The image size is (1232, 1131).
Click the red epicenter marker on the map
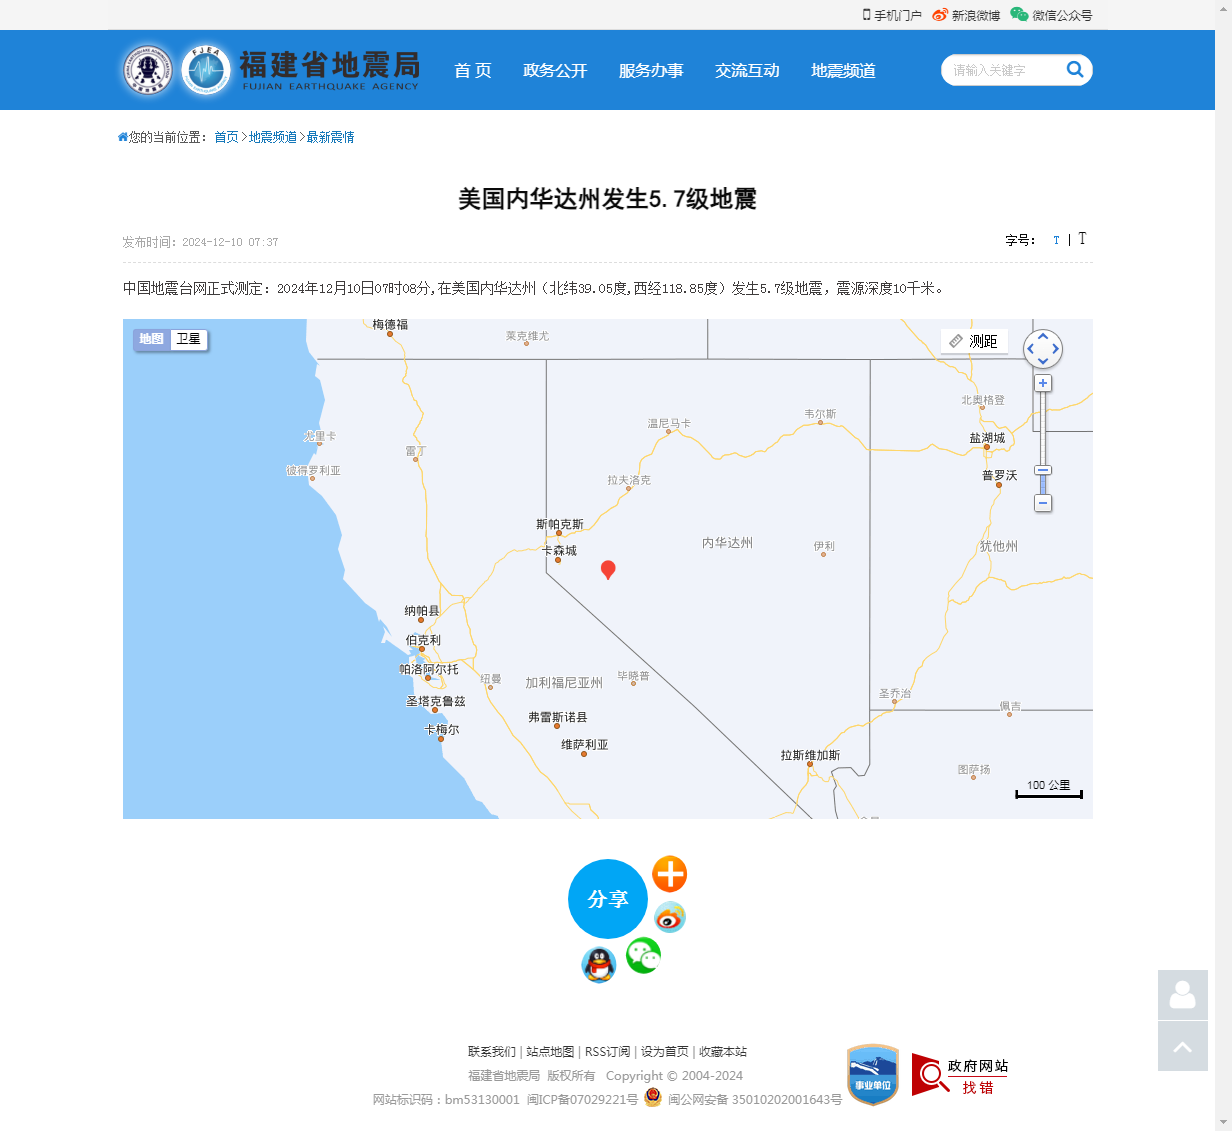tap(608, 569)
